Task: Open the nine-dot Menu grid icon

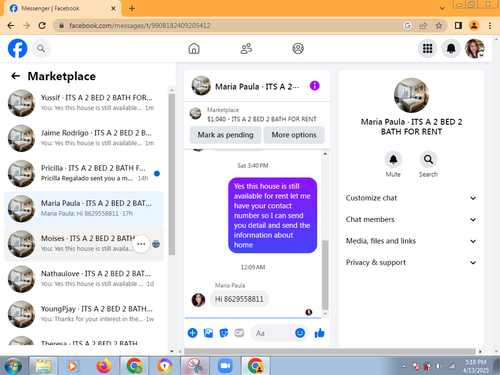Action: click(x=427, y=49)
